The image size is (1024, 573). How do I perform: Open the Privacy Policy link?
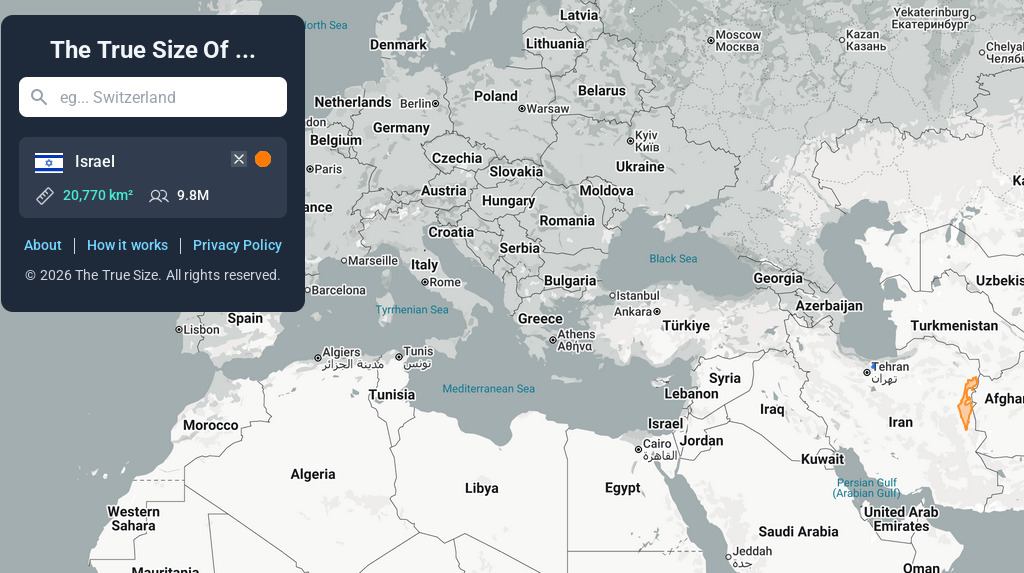[237, 245]
